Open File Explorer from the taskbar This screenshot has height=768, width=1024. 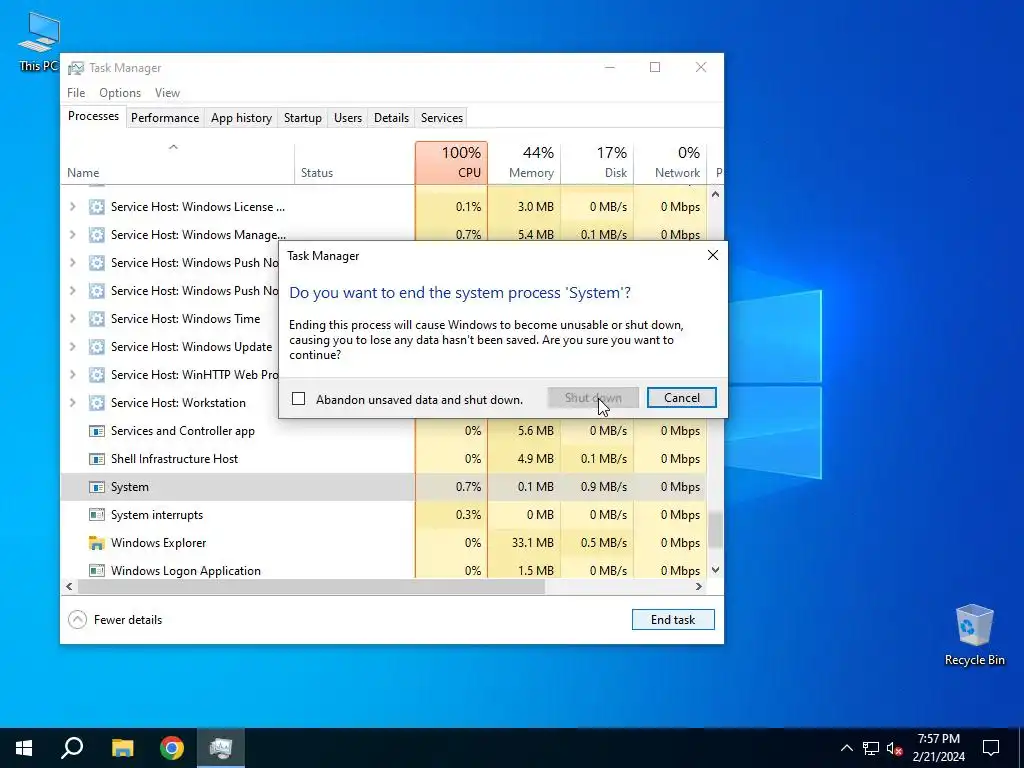[122, 748]
